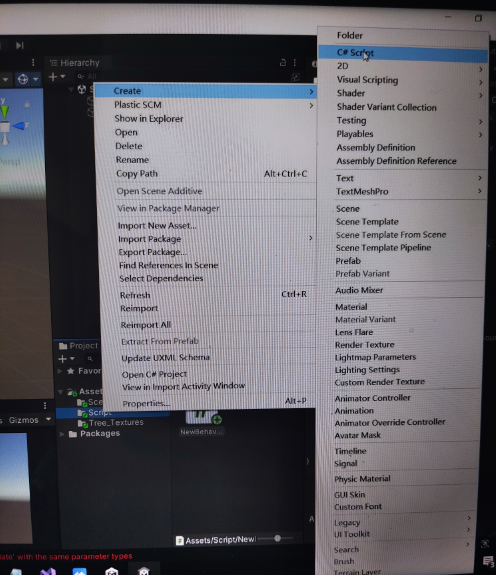Click the scene gizmo green Y axis cone
Image resolution: width=496 pixels, height=575 pixels.
[x=4, y=112]
